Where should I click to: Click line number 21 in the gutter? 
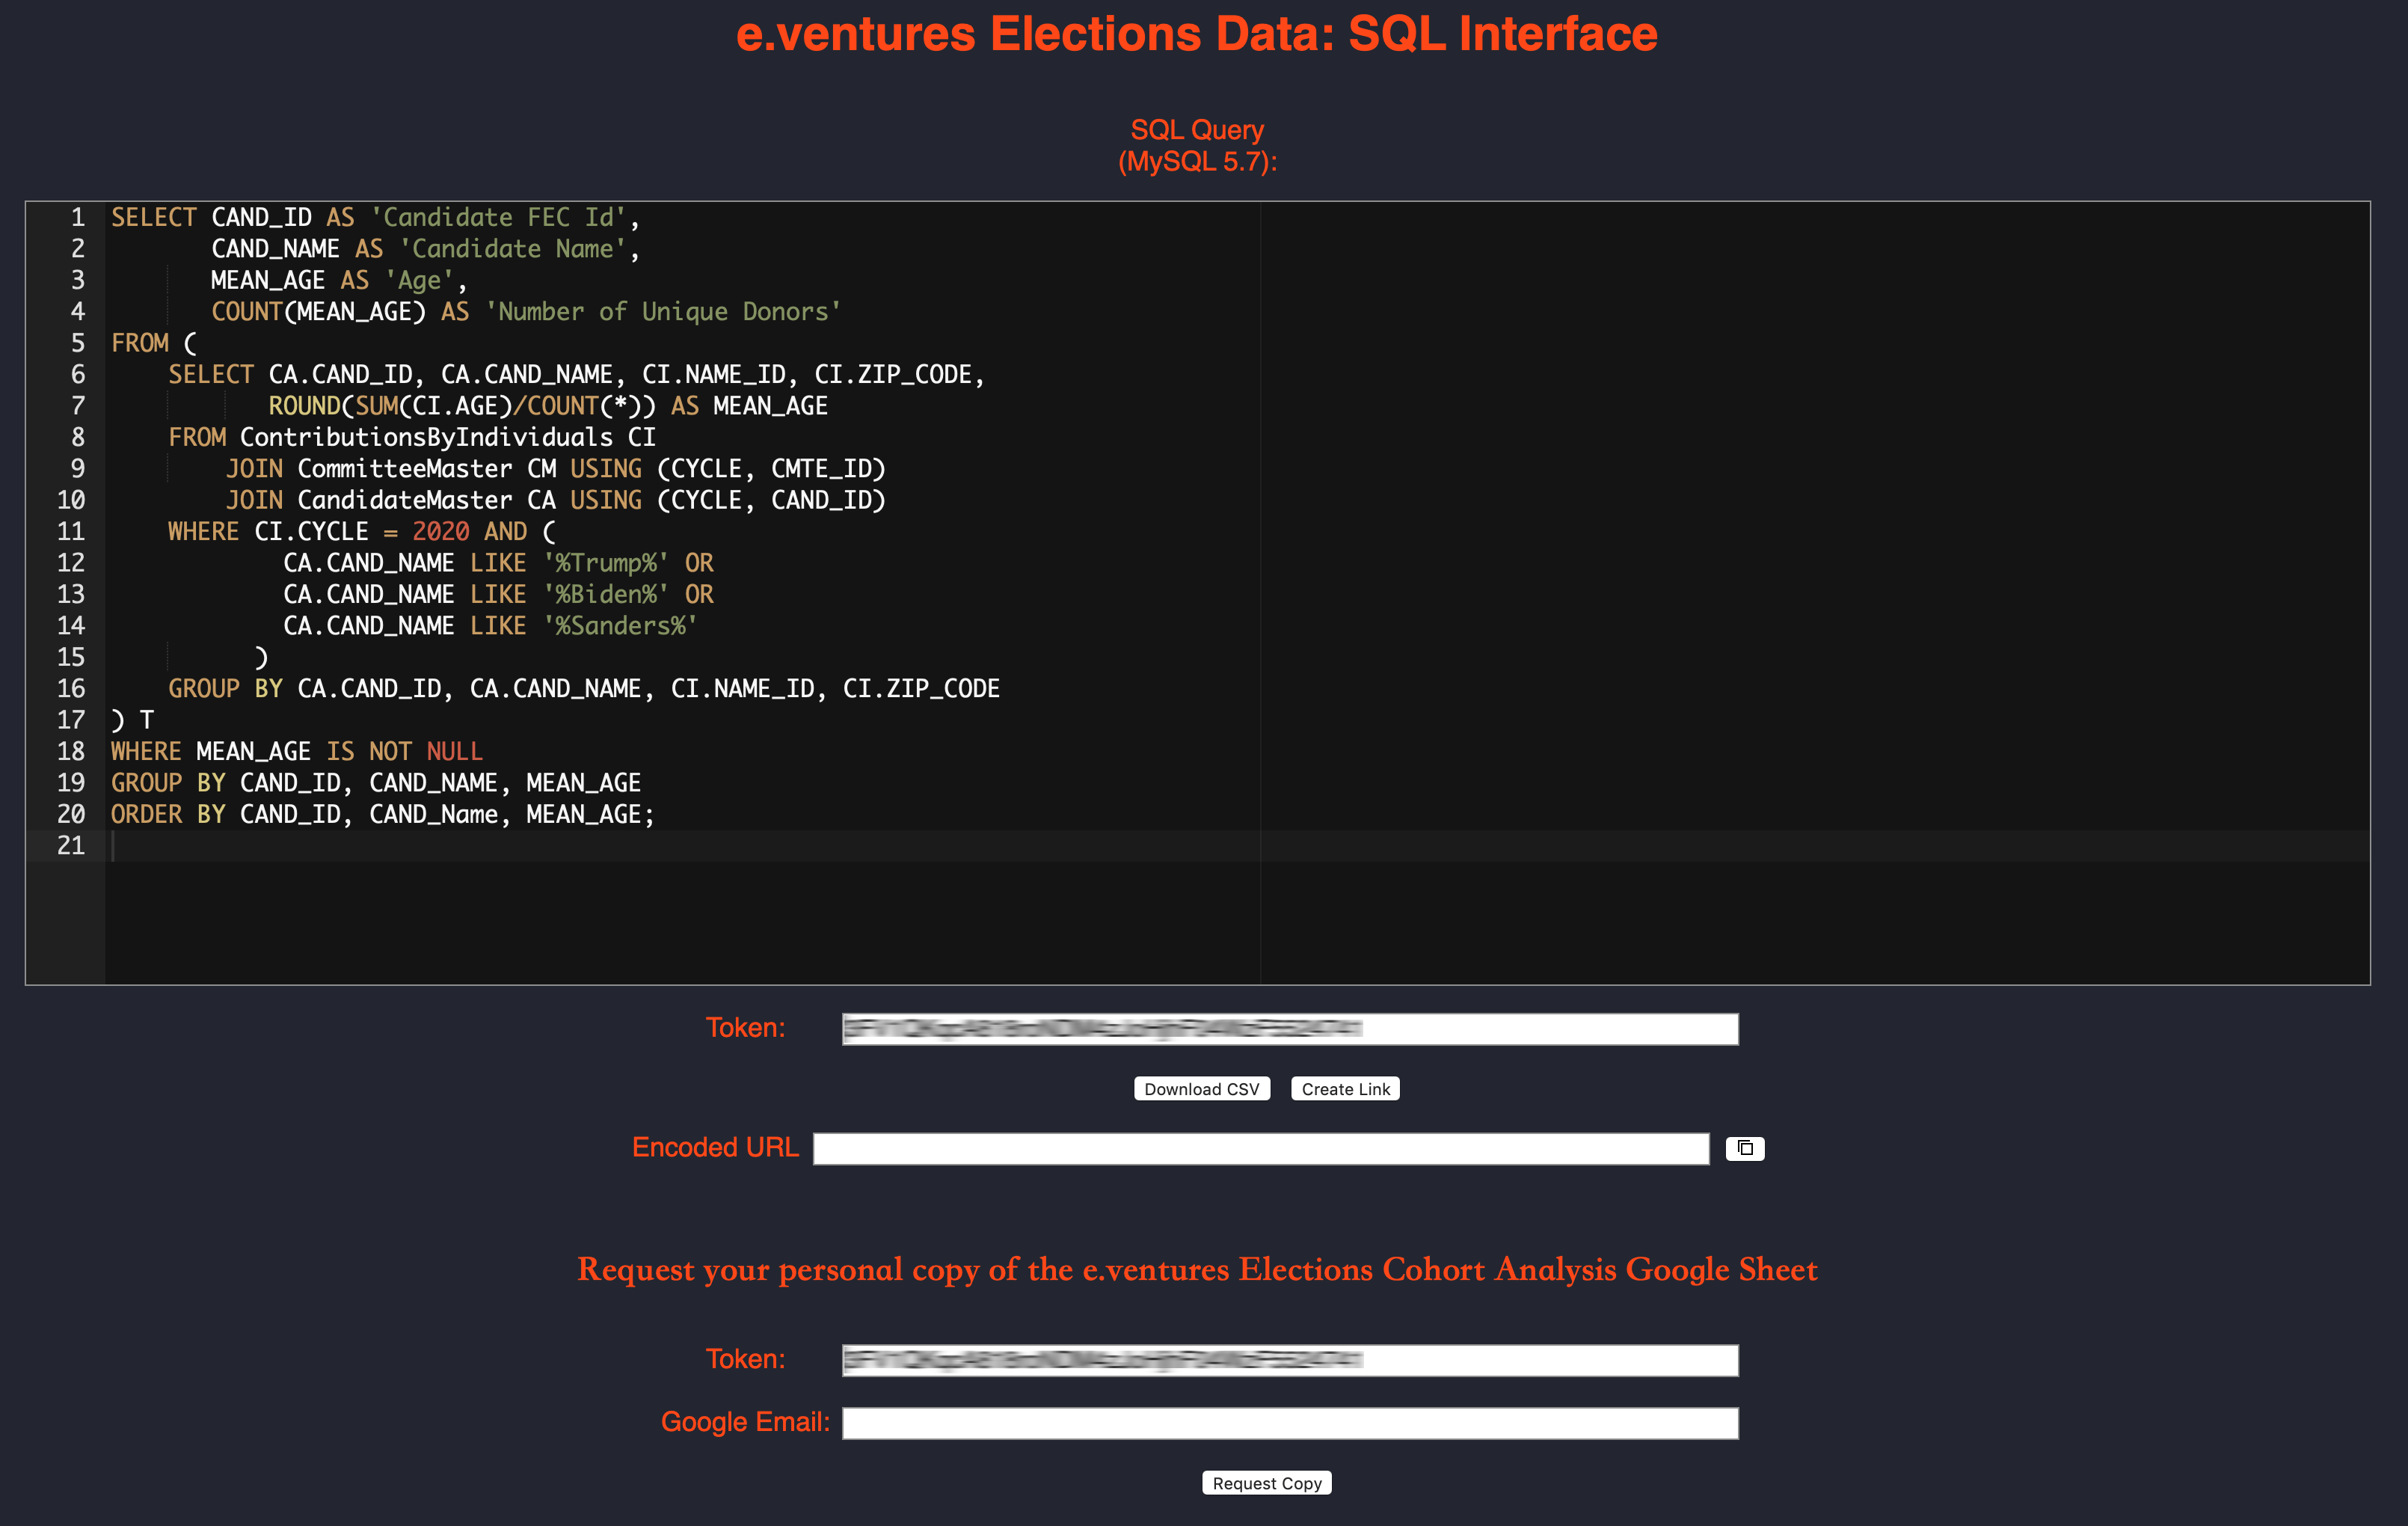click(x=71, y=846)
